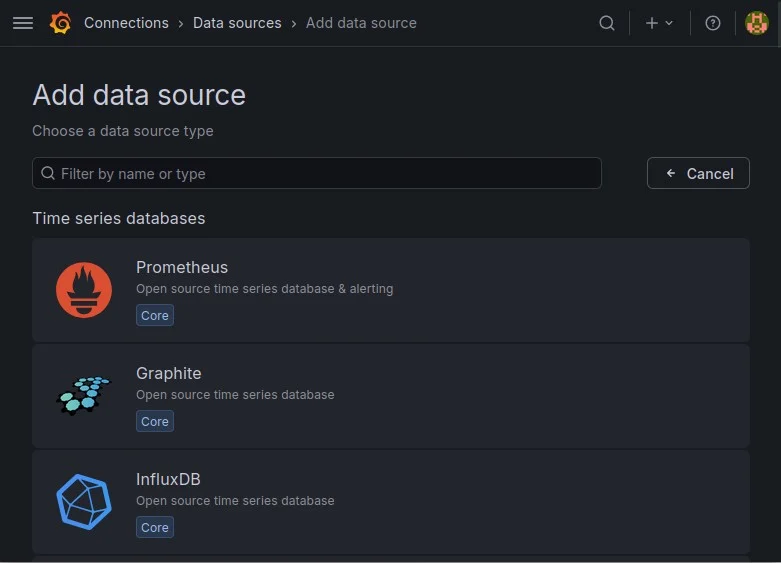Open the hamburger navigation menu
Image resolution: width=781 pixels, height=563 pixels.
tap(23, 23)
